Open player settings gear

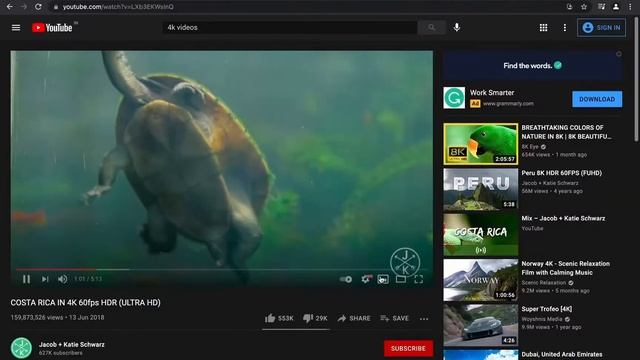366,279
